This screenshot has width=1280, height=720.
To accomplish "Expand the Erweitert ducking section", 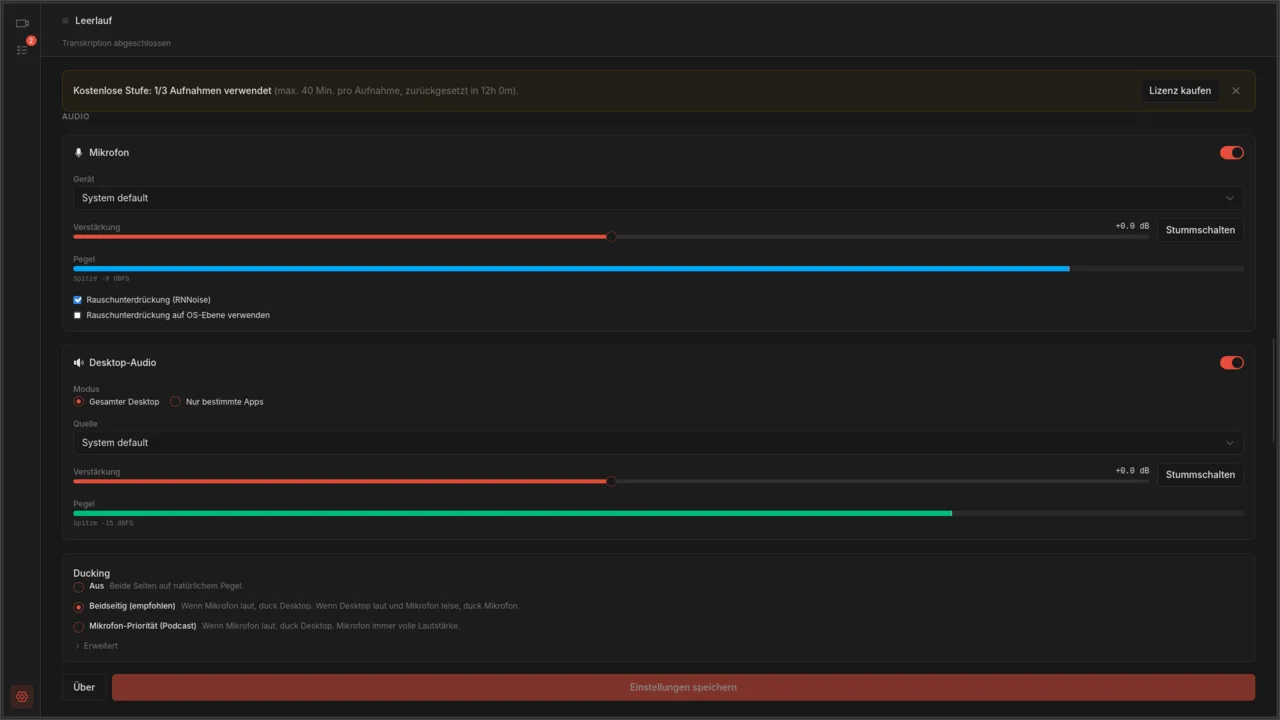I will [96, 646].
